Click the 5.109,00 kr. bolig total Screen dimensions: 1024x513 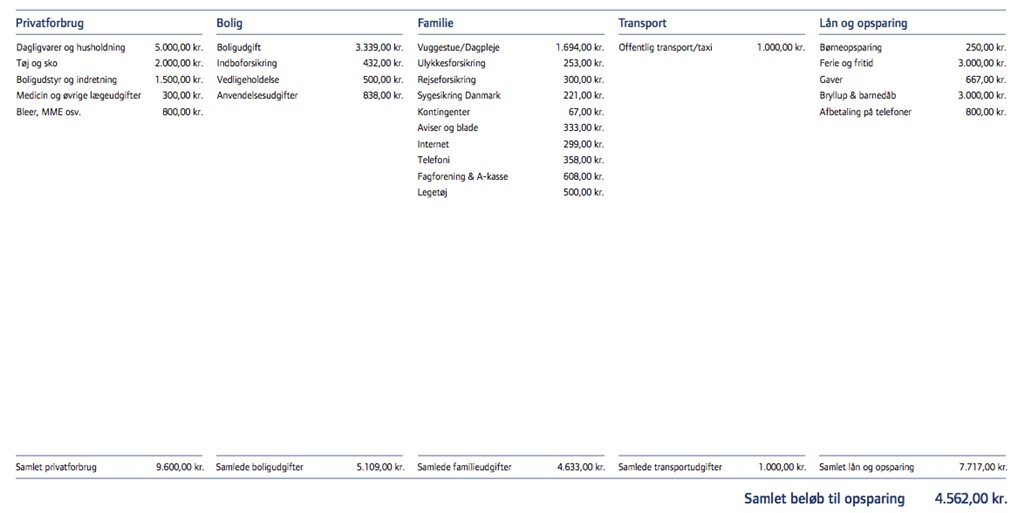[381, 467]
